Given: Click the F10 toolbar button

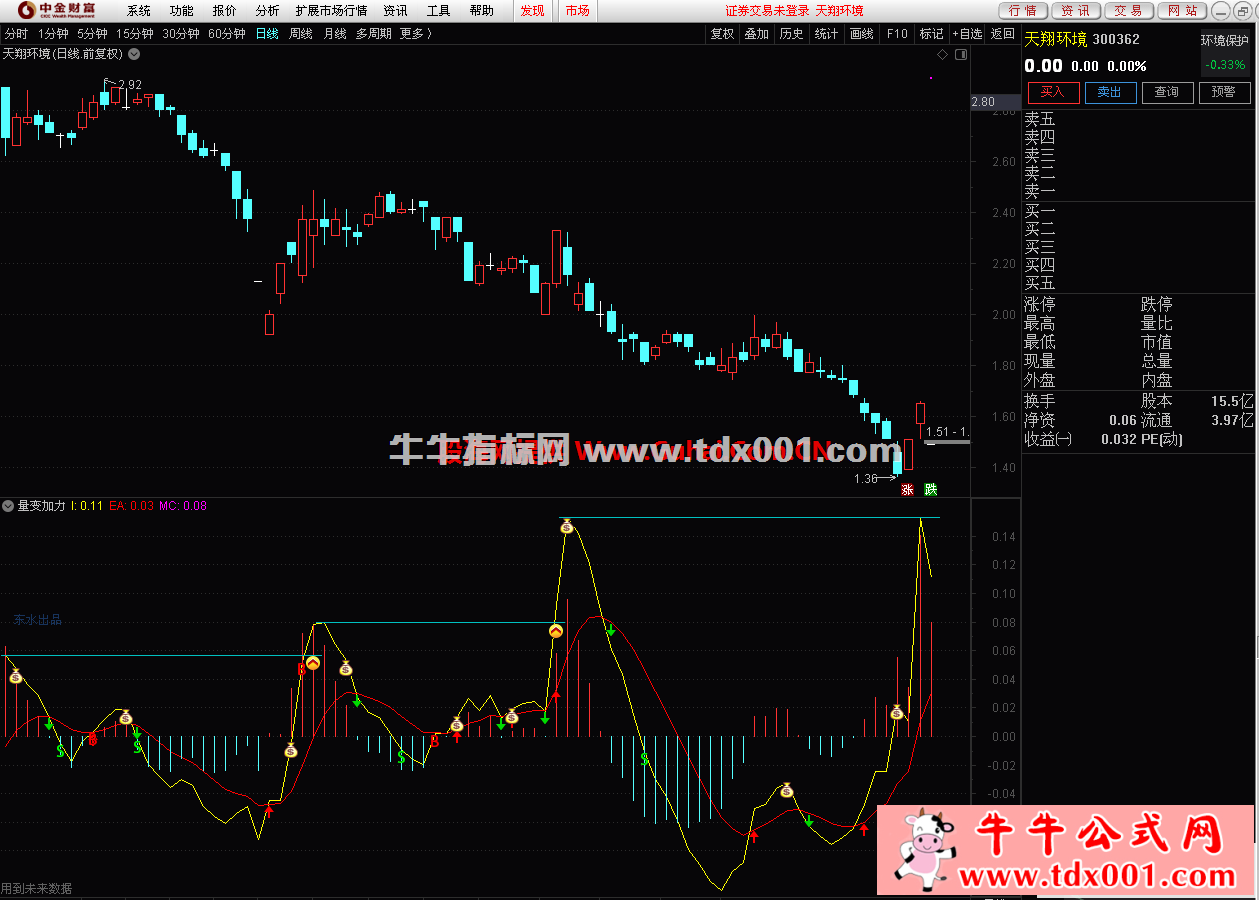Looking at the screenshot, I should (897, 33).
